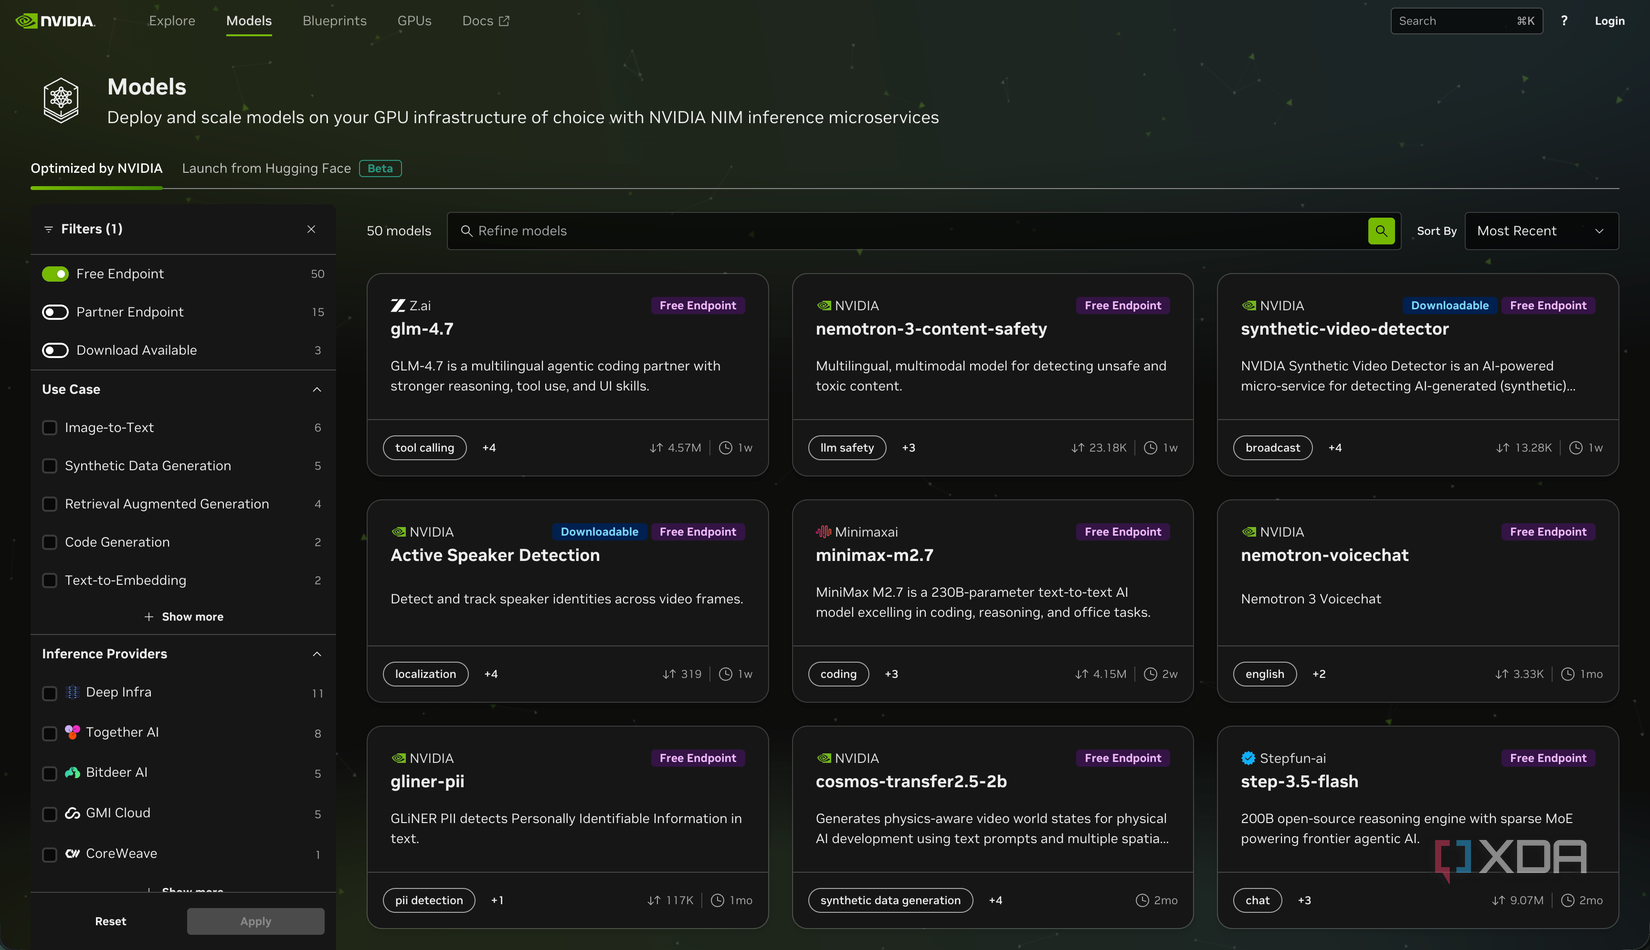Disable the Free Endpoint toggle
This screenshot has width=1650, height=950.
point(55,274)
